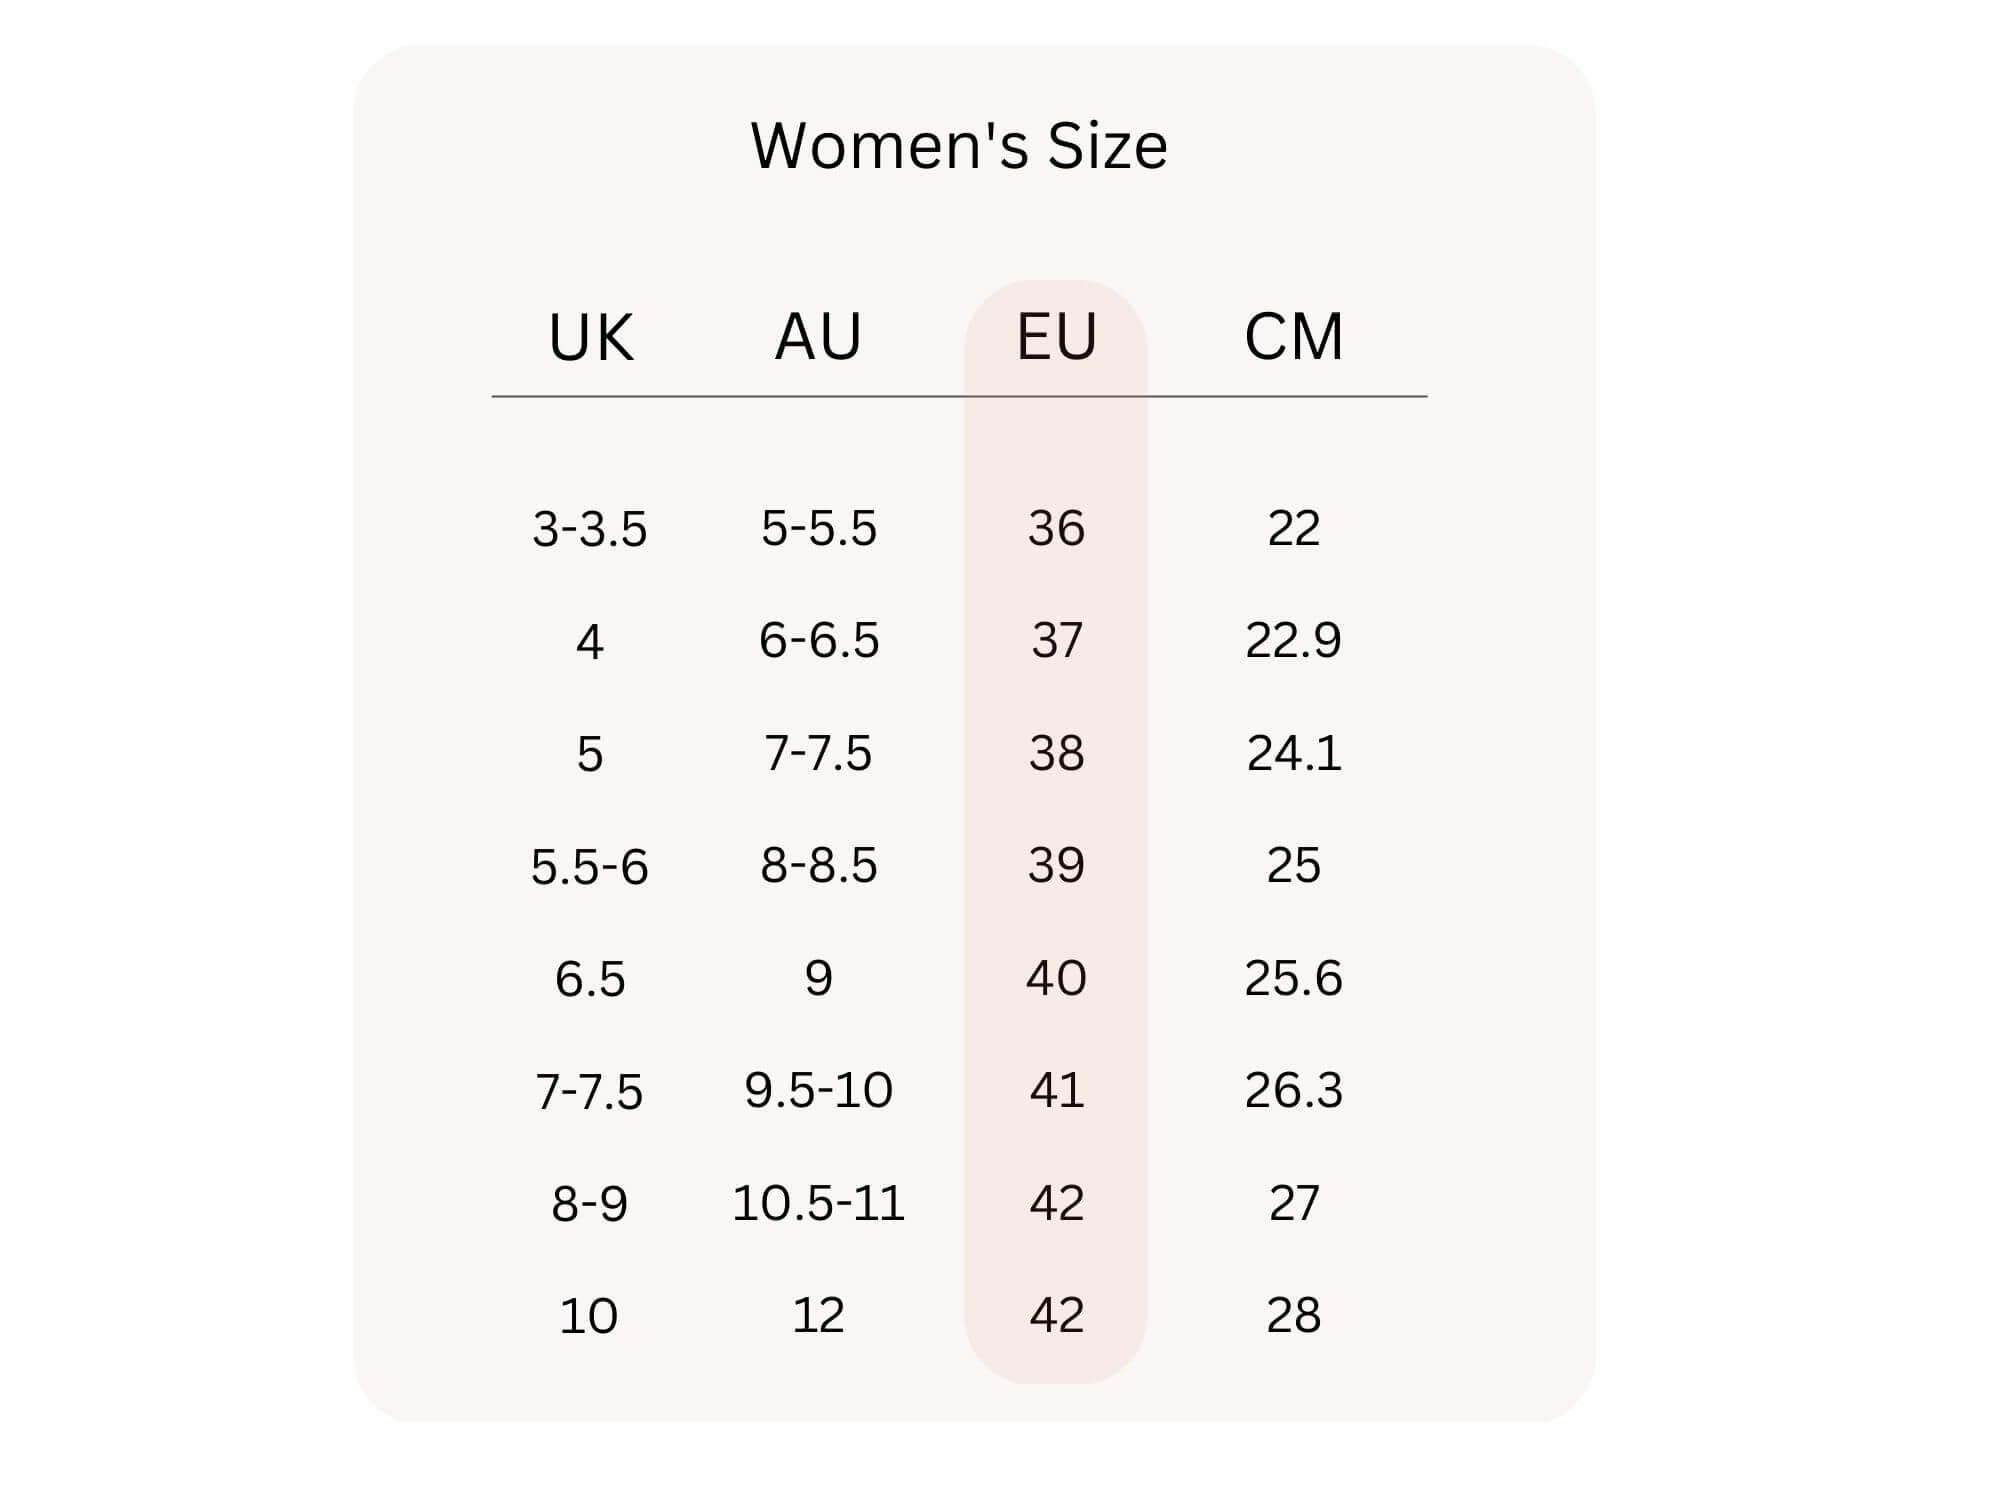Click the highlighted EU column header

[x=1056, y=336]
